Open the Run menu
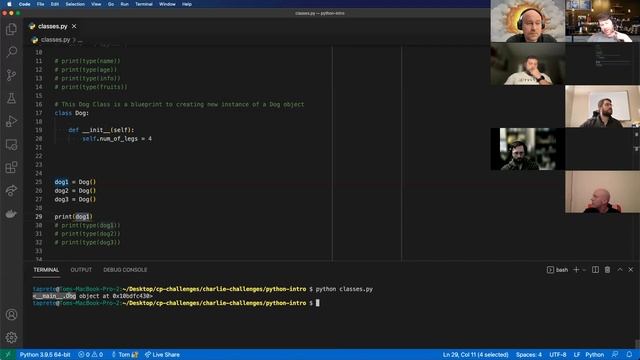The height and width of the screenshot is (360, 640). click(x=124, y=4)
